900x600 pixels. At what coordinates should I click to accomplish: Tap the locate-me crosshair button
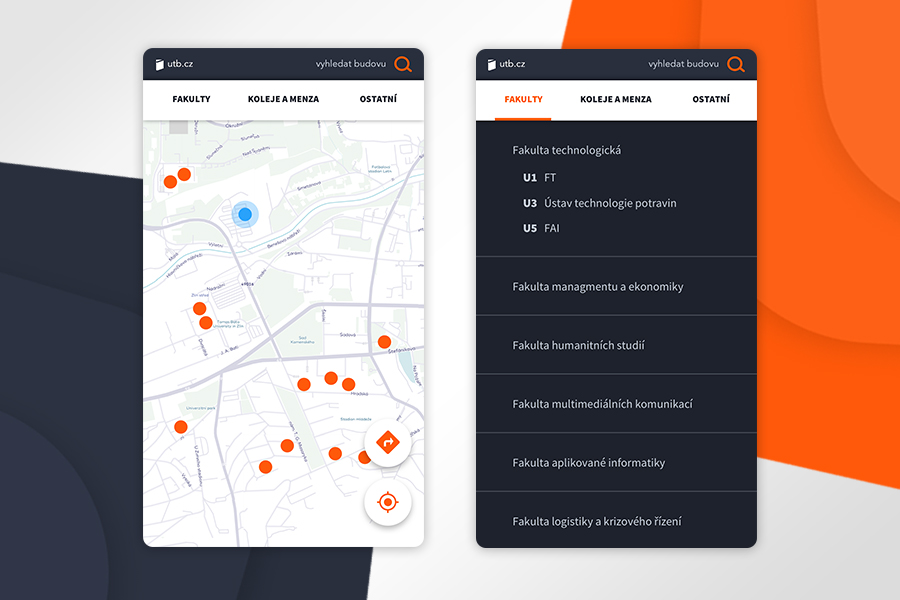(388, 501)
